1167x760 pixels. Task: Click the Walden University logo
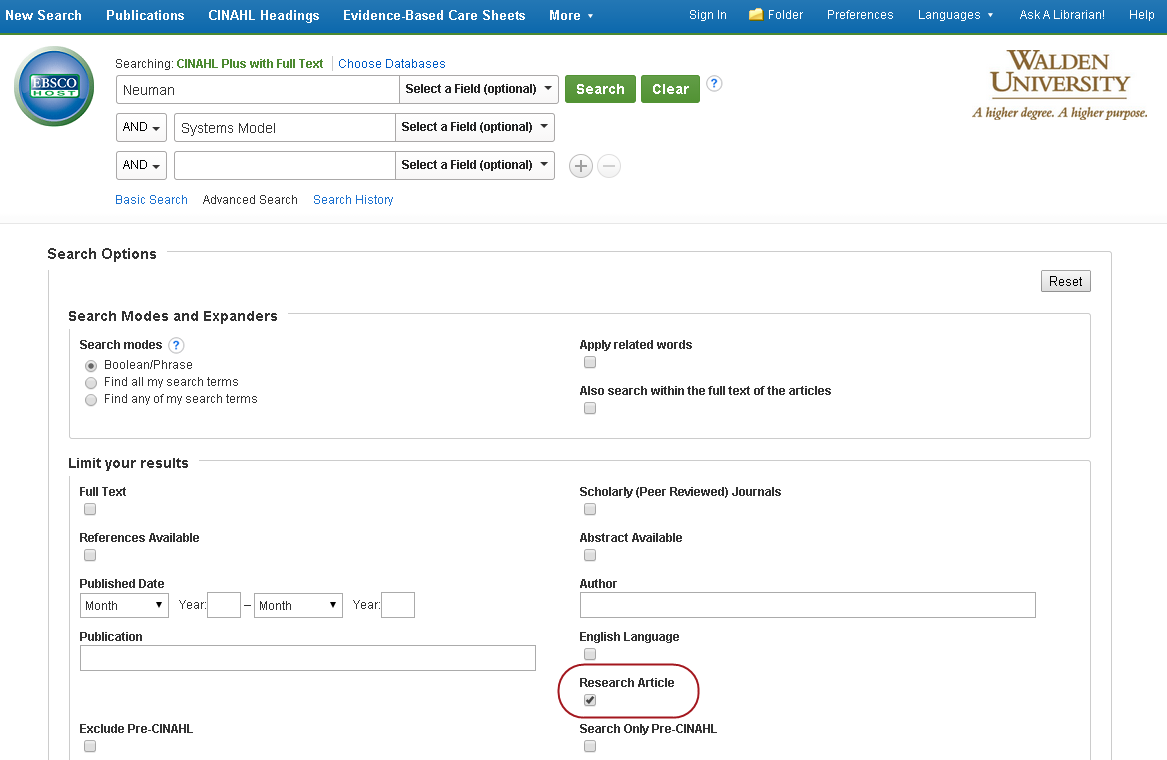tap(1060, 84)
